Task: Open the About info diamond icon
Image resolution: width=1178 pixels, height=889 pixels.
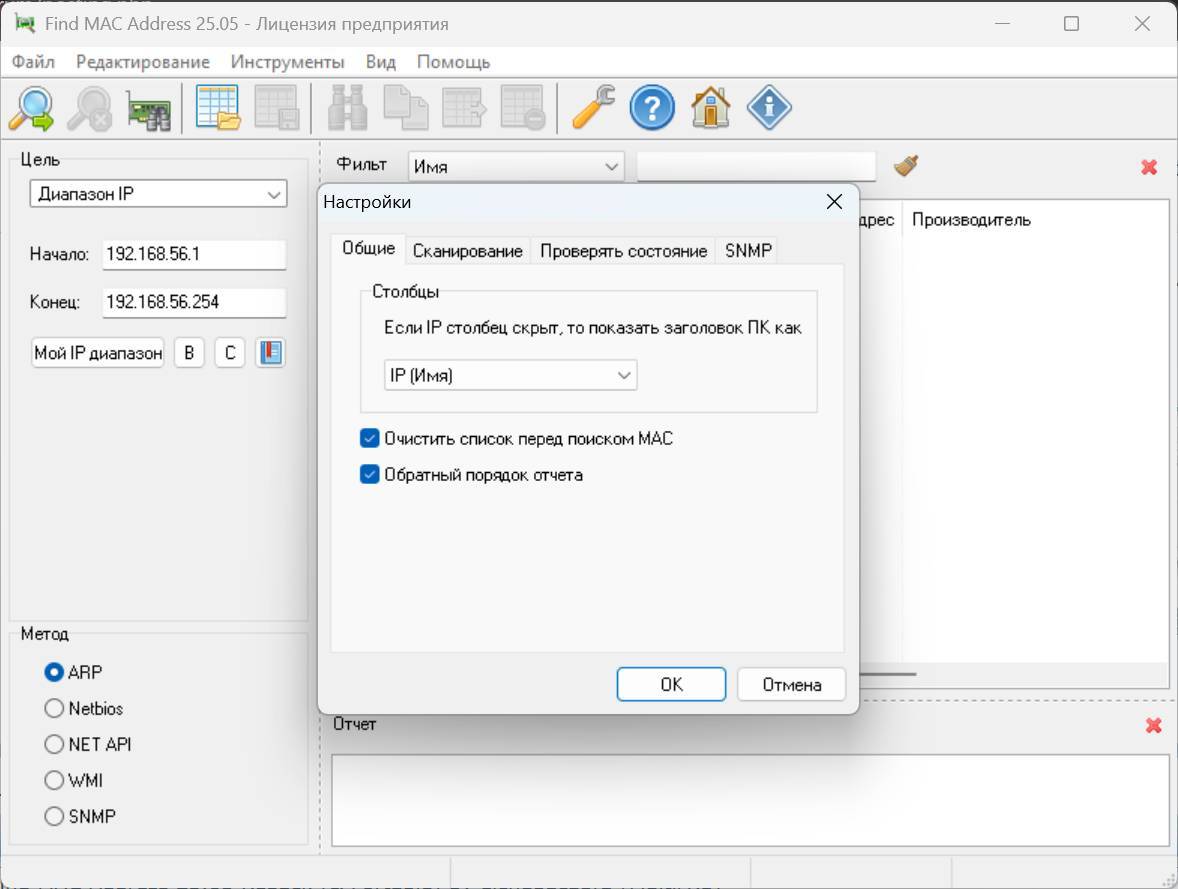Action: [x=769, y=108]
